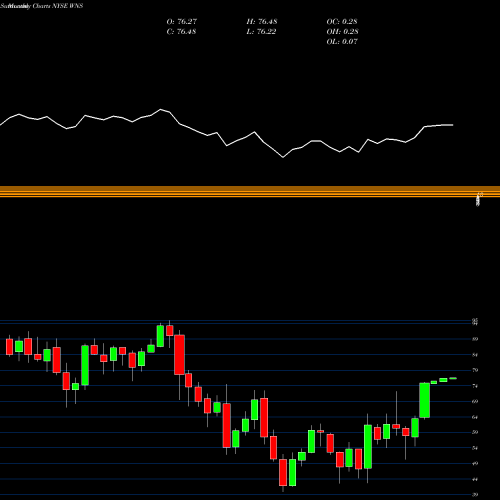
Task: Click the orange horizontal band across the chart
Action: [250, 192]
